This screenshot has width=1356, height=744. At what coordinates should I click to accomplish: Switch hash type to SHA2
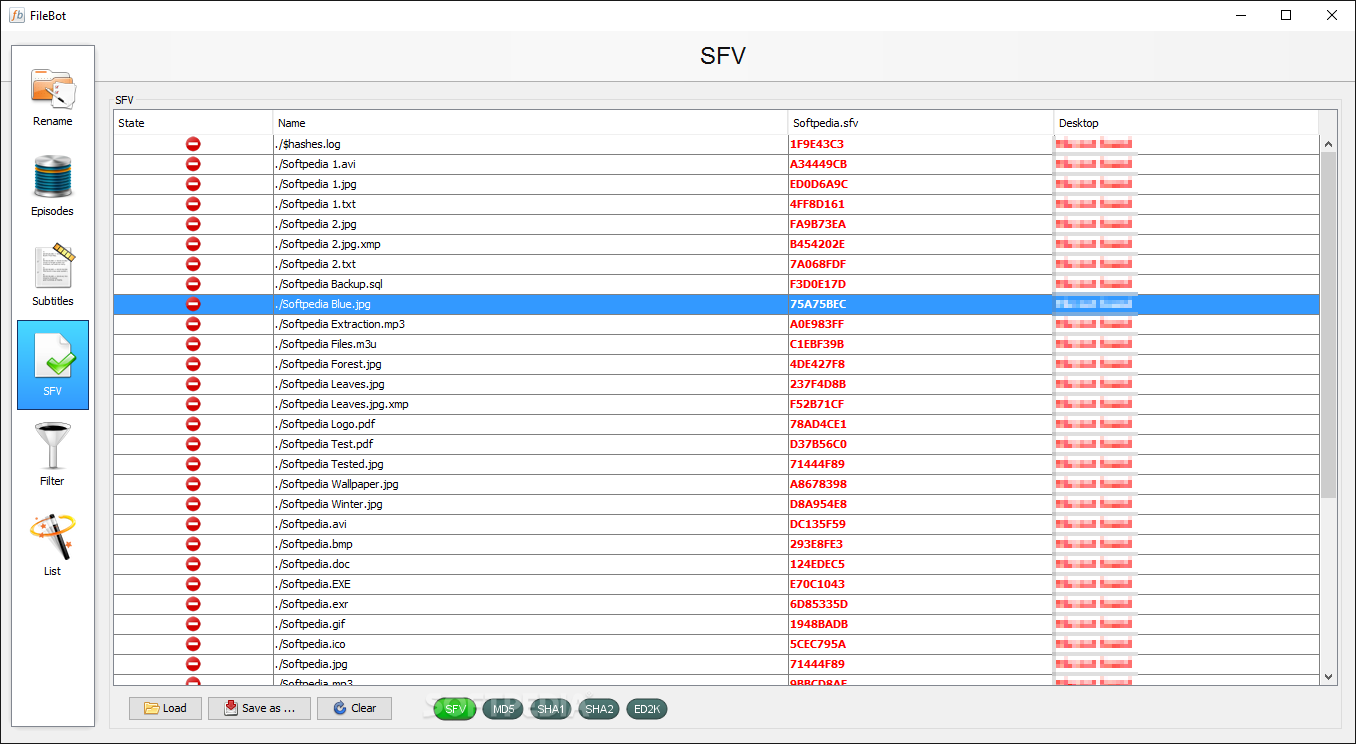[x=599, y=709]
